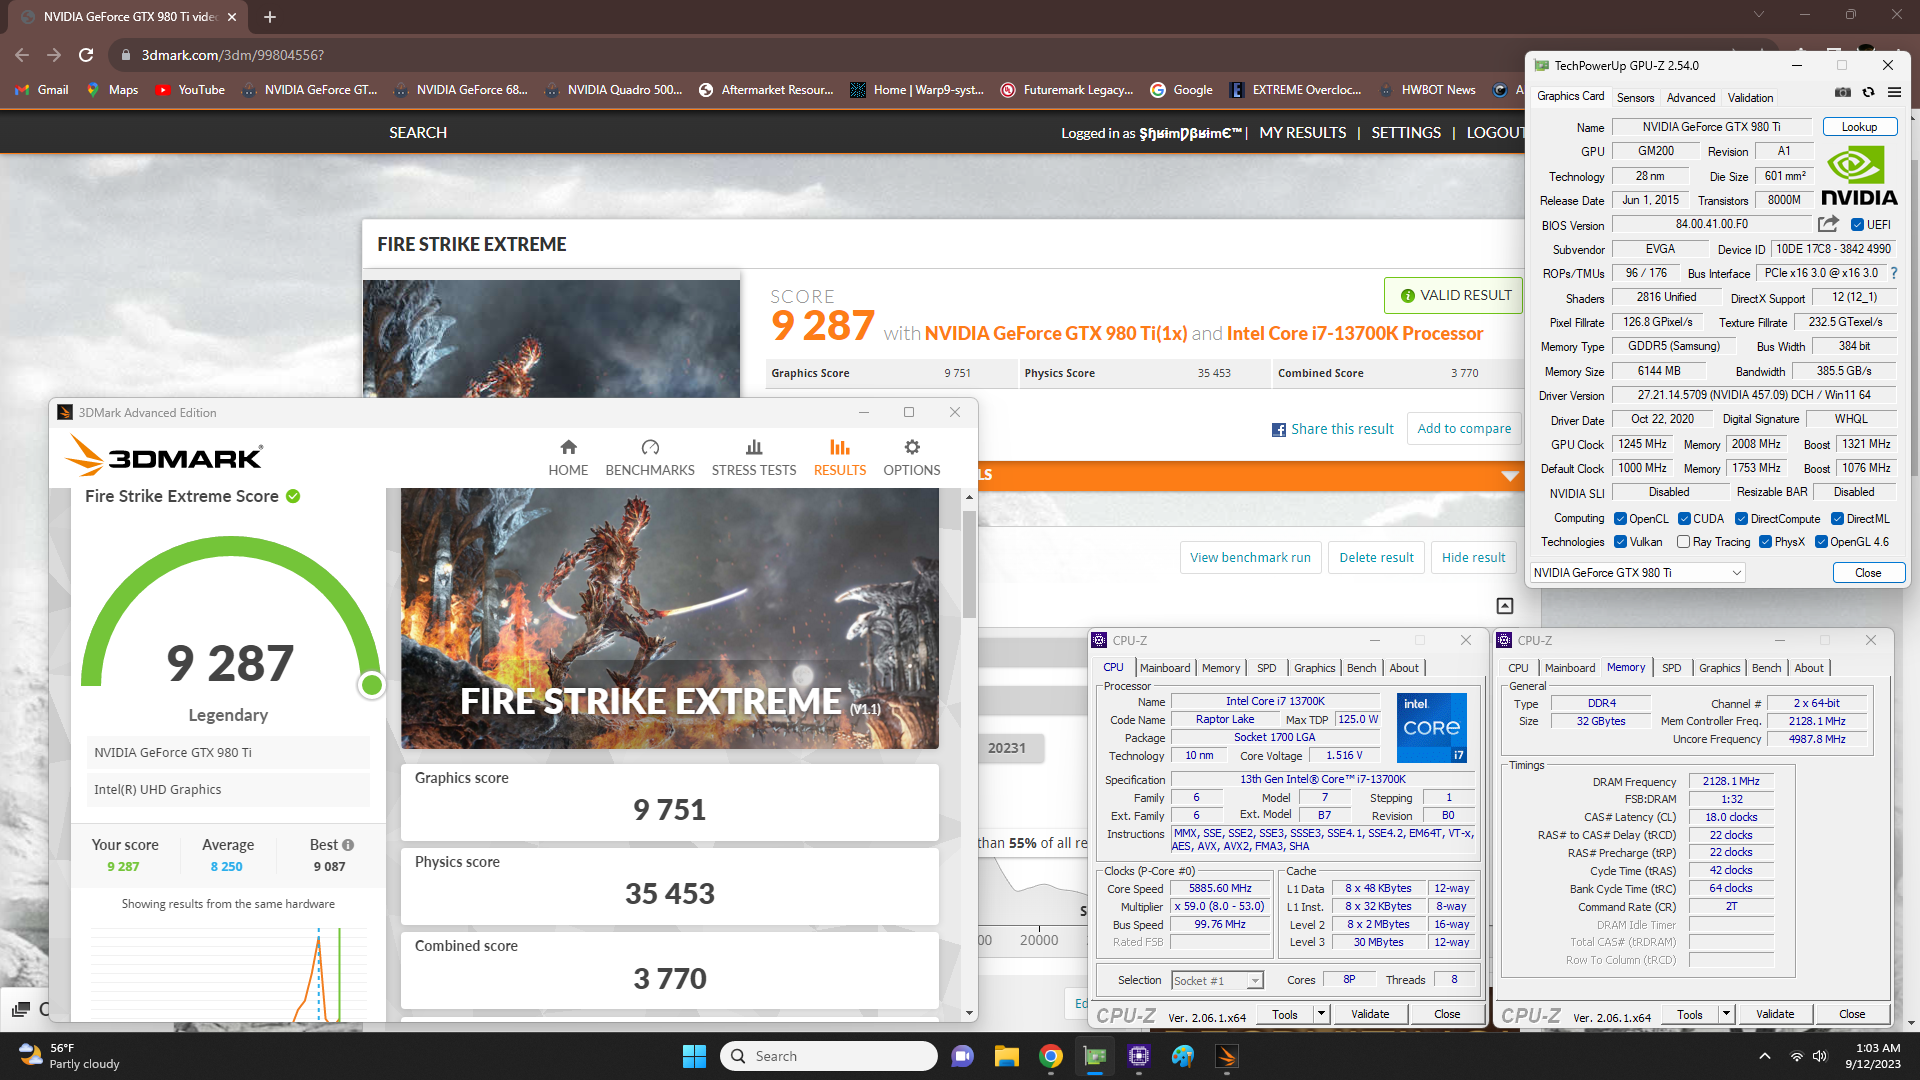Click View benchmark run button
Screen dimensions: 1920x1080
tap(1250, 558)
